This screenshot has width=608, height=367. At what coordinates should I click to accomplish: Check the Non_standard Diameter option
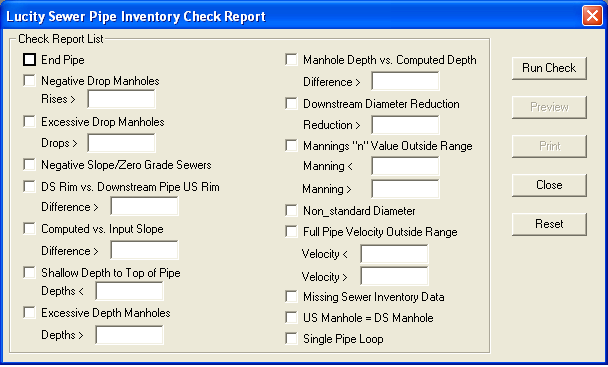click(x=291, y=211)
